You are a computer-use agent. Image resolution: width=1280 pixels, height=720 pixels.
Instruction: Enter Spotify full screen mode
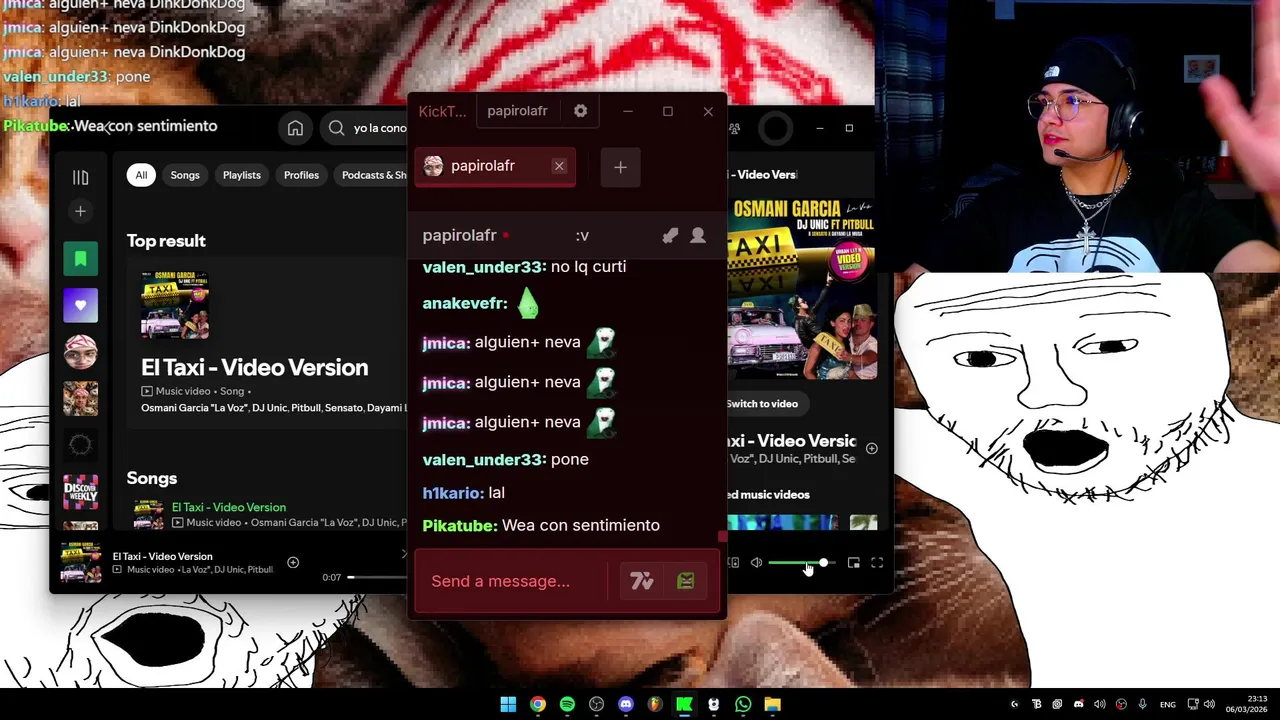pos(877,563)
